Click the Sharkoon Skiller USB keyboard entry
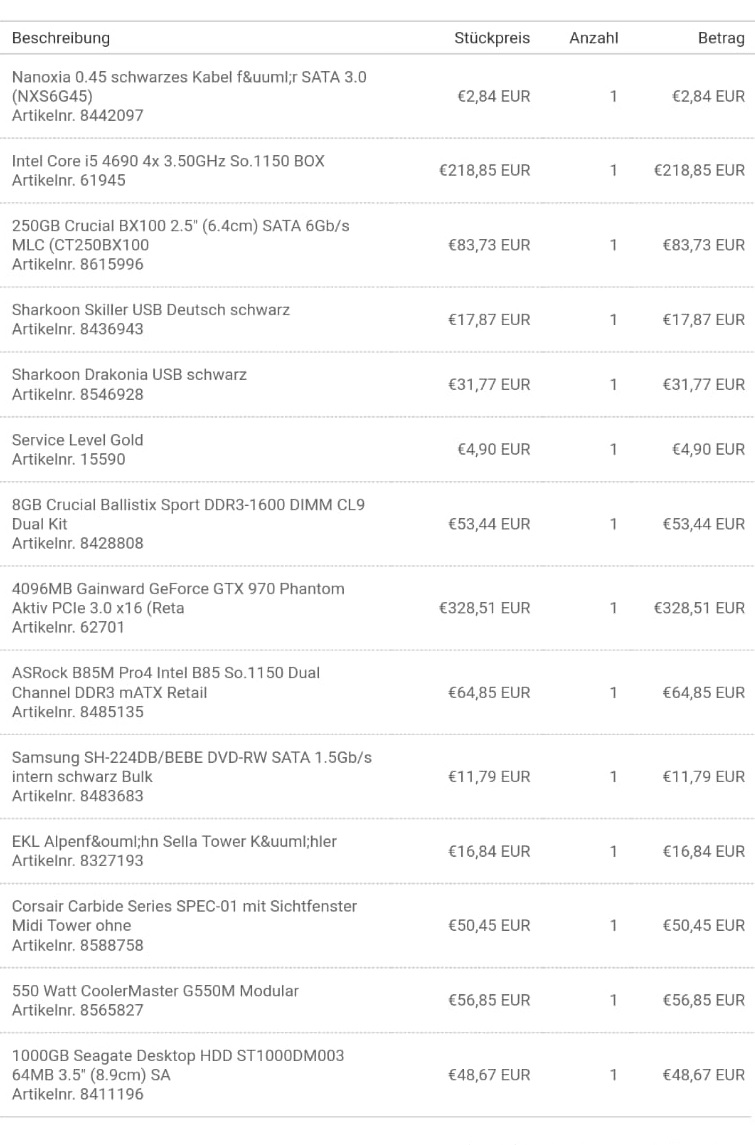The width and height of the screenshot is (755, 1145). tap(151, 310)
